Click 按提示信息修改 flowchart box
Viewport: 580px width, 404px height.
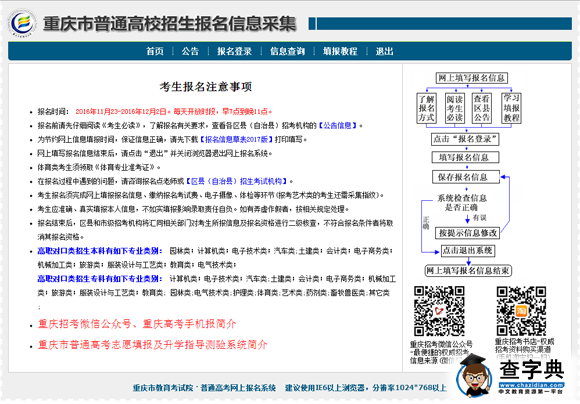pos(468,233)
